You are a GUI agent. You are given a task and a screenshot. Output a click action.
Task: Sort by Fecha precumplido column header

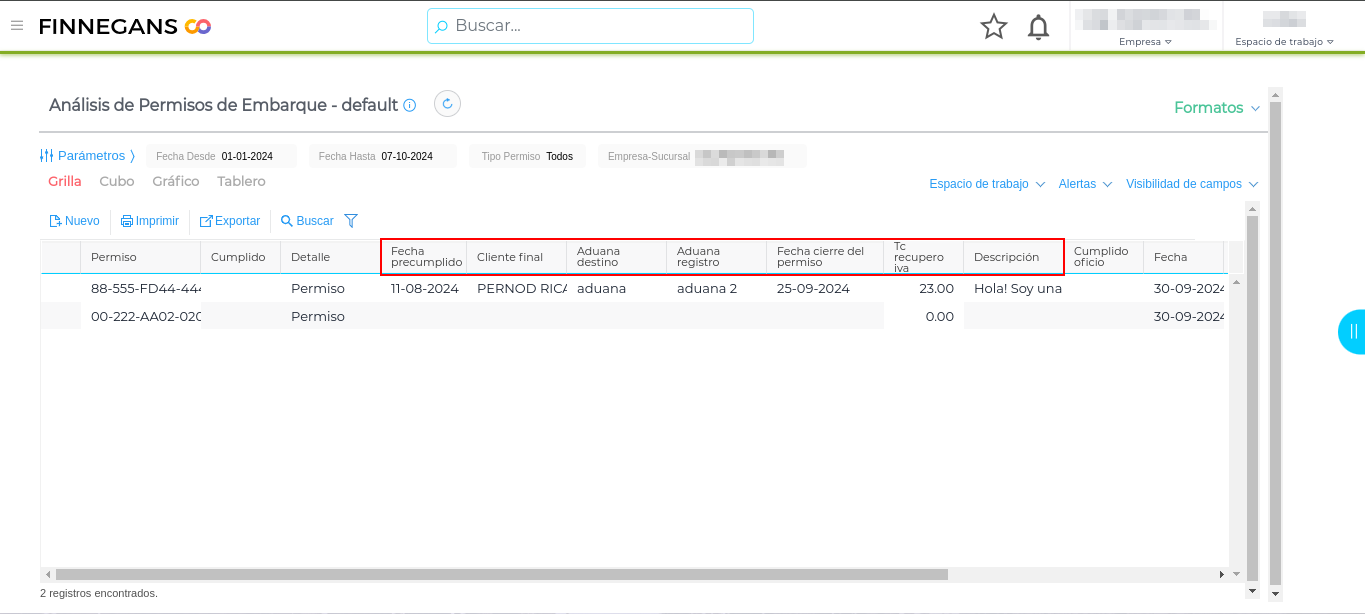(x=424, y=257)
